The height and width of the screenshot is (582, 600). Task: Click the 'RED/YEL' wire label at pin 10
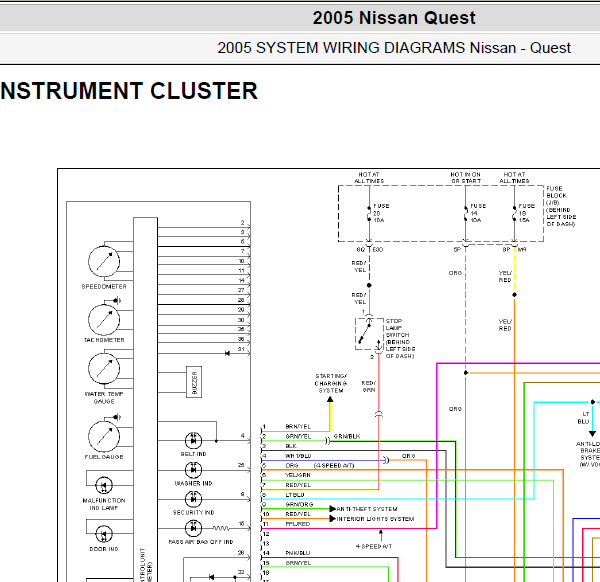point(298,514)
